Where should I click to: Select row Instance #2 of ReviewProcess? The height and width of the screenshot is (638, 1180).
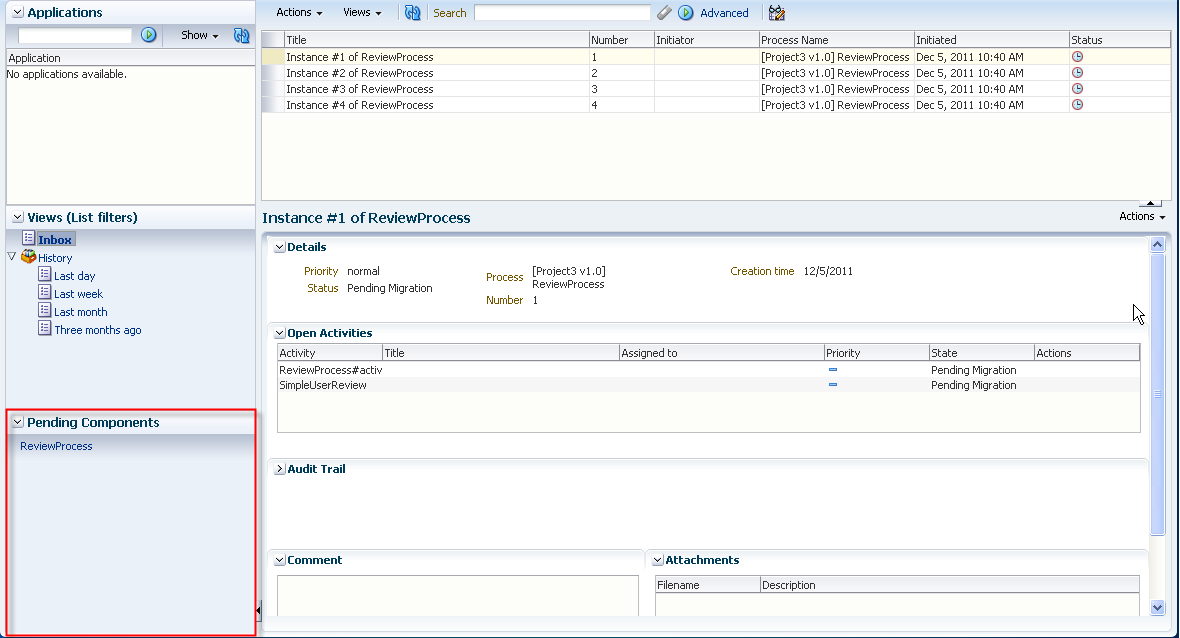click(716, 73)
